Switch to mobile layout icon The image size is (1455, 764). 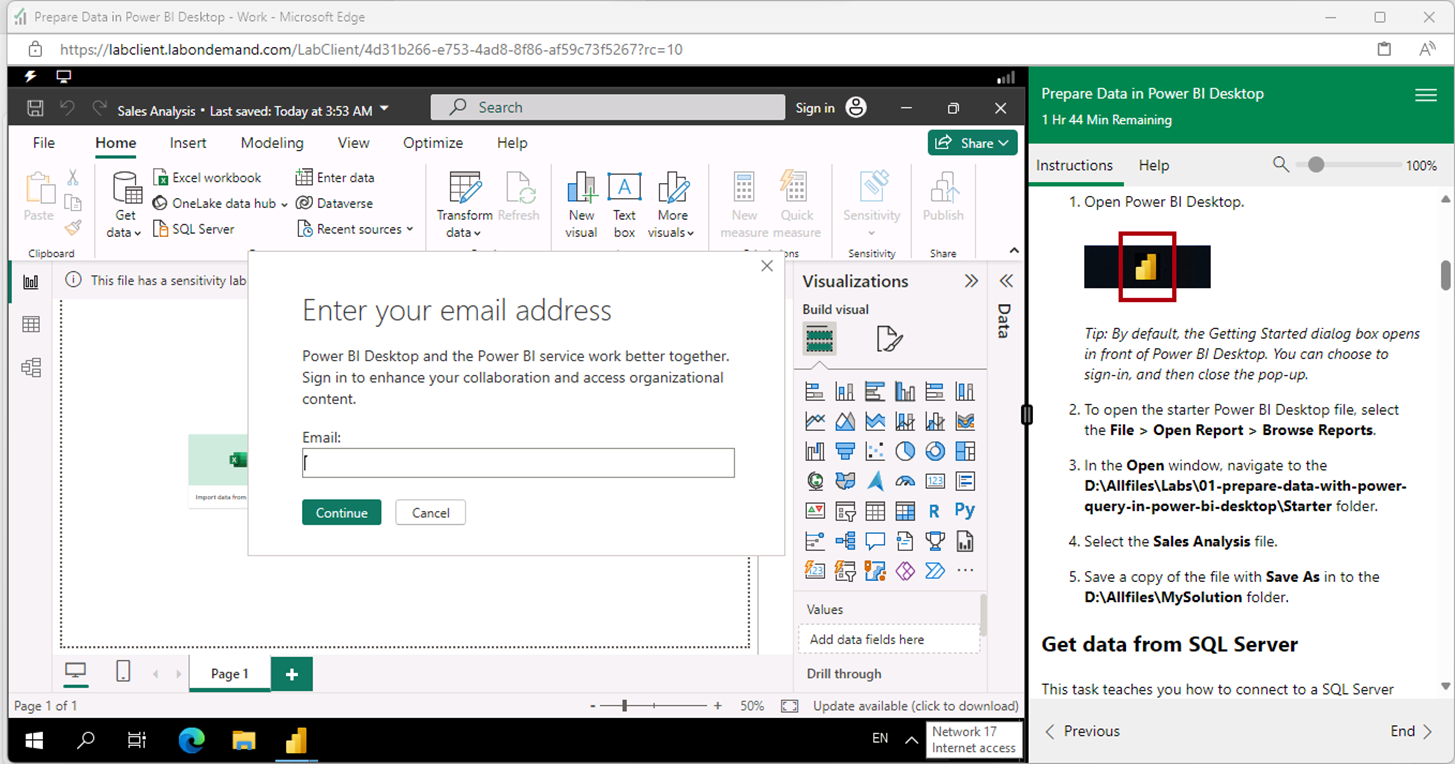tap(123, 672)
